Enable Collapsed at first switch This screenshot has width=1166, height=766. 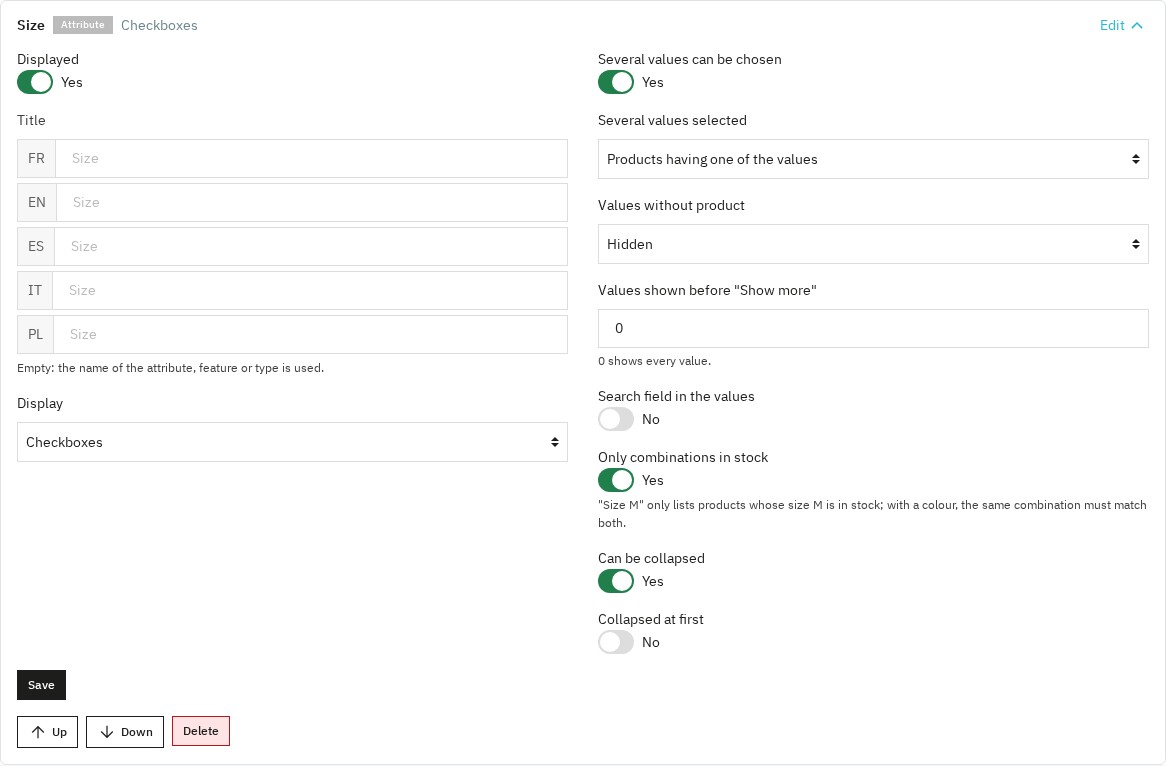[616, 642]
